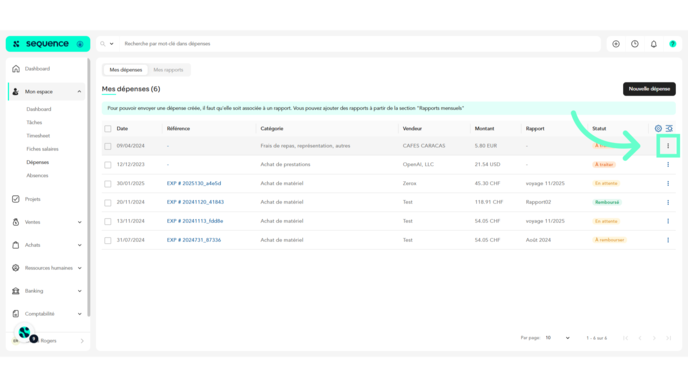Open the clock timer icon
The height and width of the screenshot is (387, 688).
(635, 44)
